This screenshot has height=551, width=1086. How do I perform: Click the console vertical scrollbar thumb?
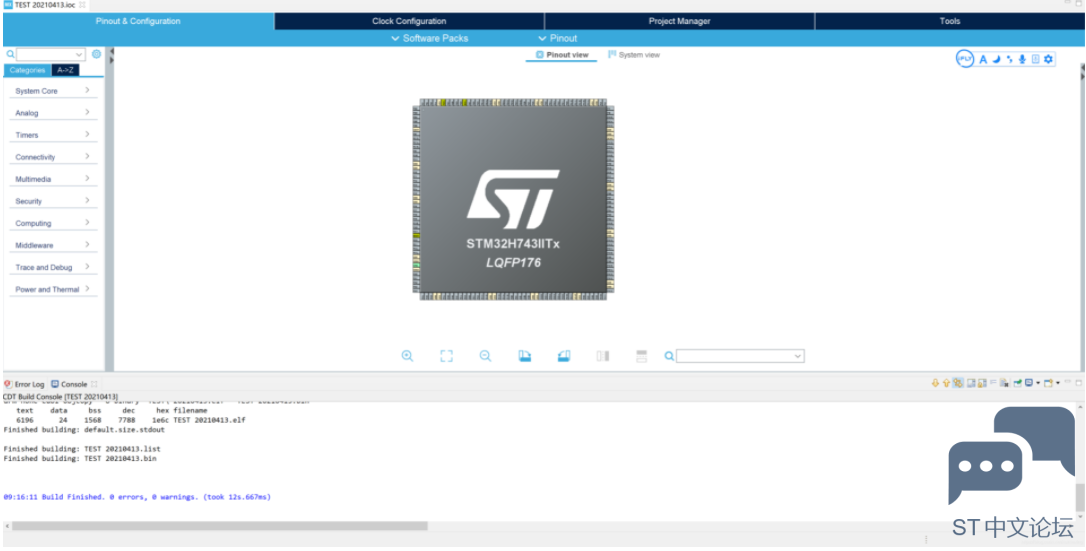1080,497
